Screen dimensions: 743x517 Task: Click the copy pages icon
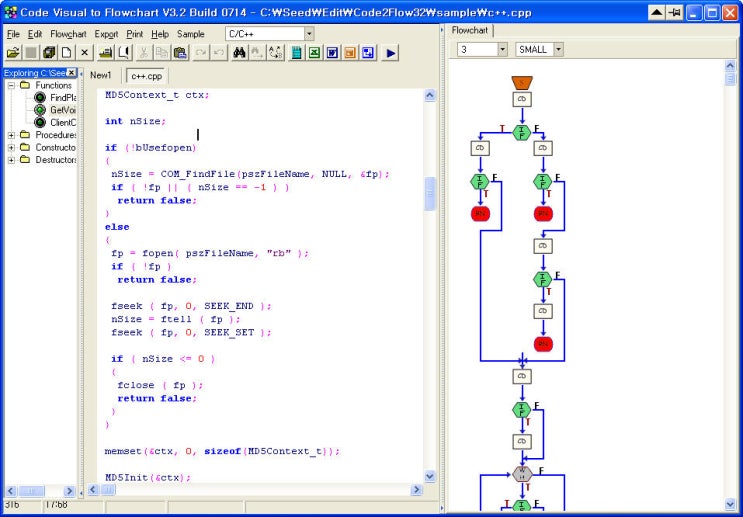coord(162,53)
